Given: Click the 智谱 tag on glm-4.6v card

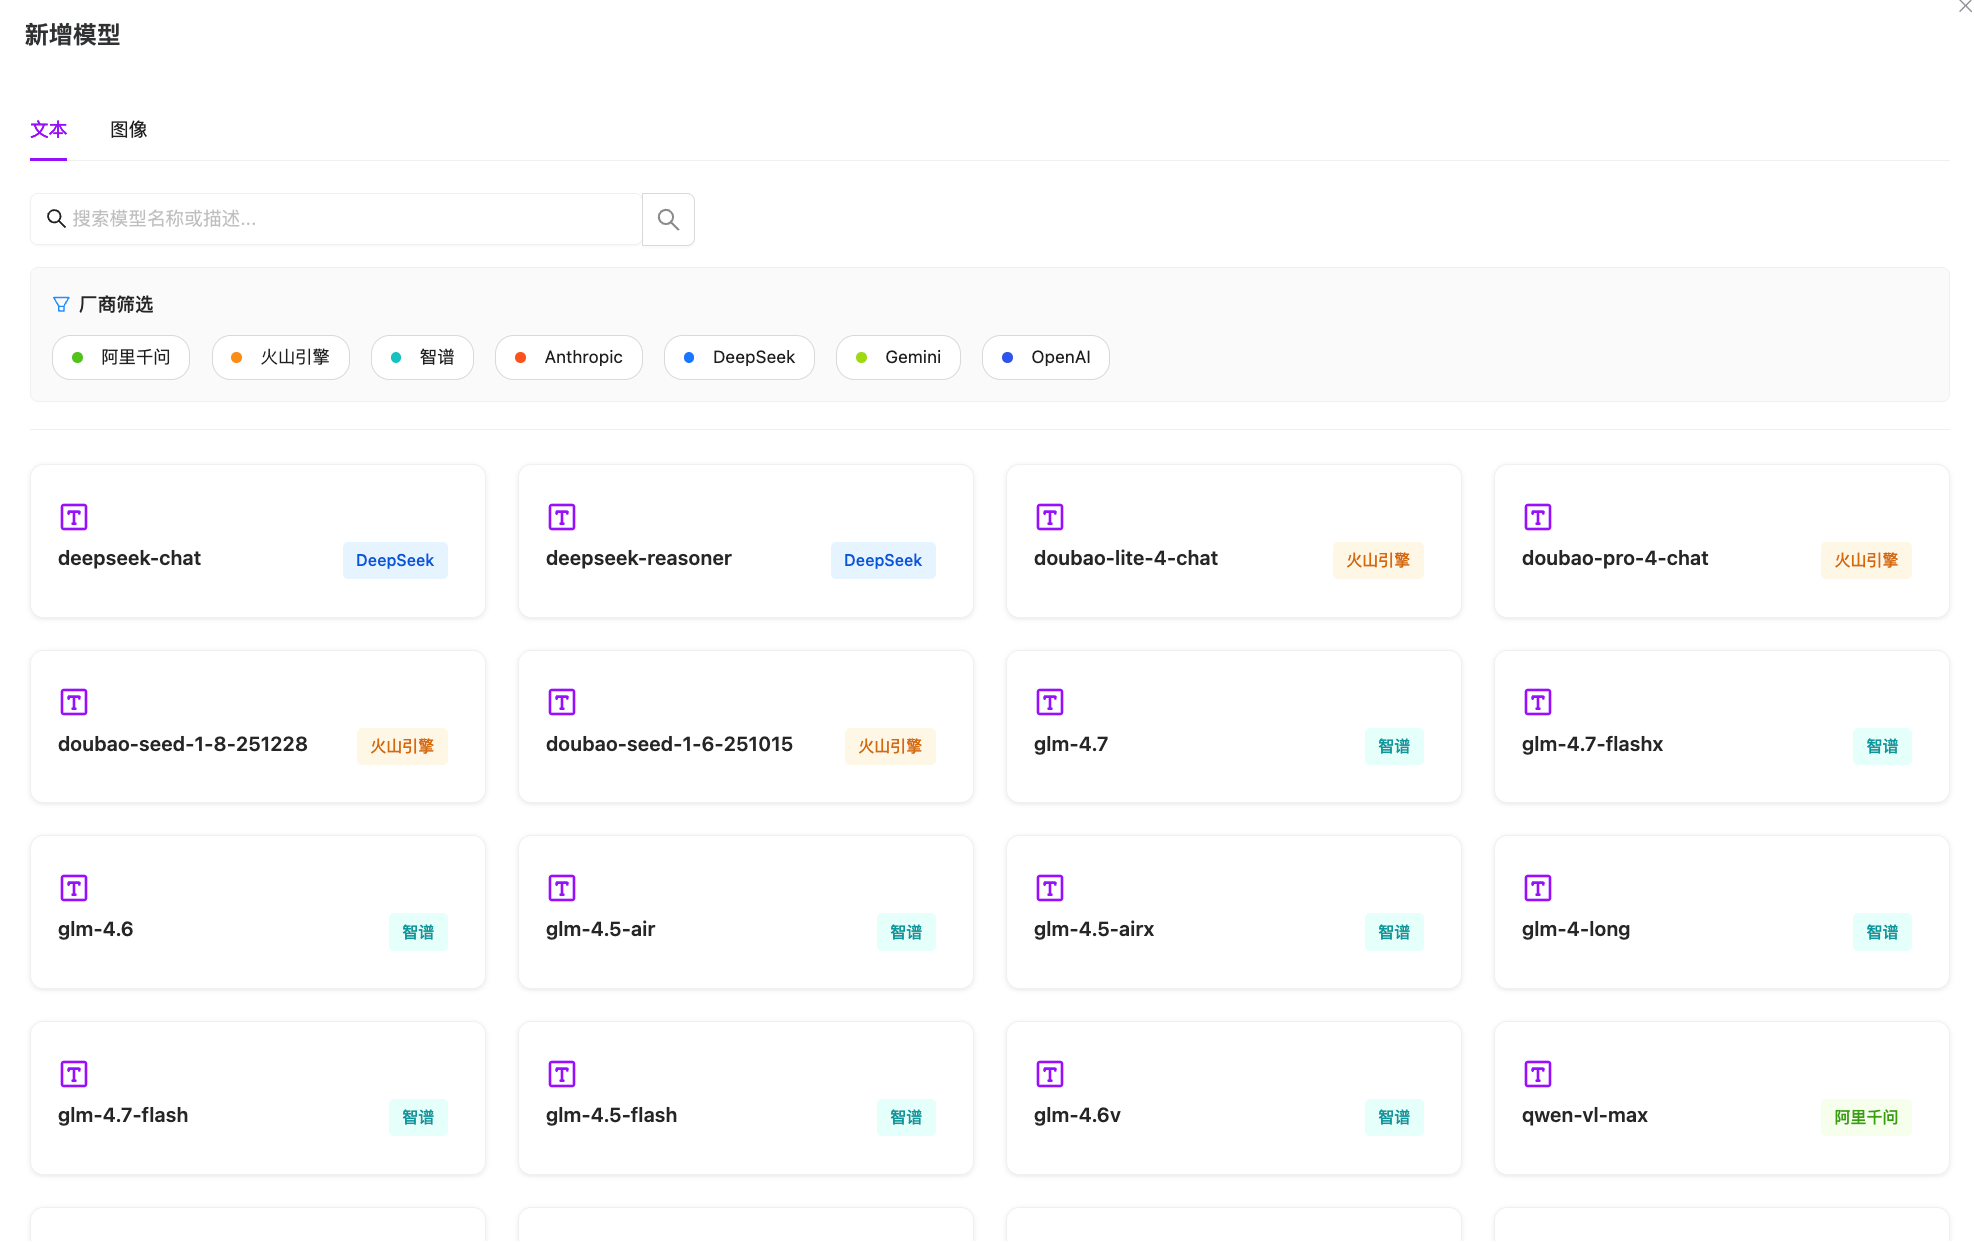Looking at the screenshot, I should [x=1394, y=1117].
